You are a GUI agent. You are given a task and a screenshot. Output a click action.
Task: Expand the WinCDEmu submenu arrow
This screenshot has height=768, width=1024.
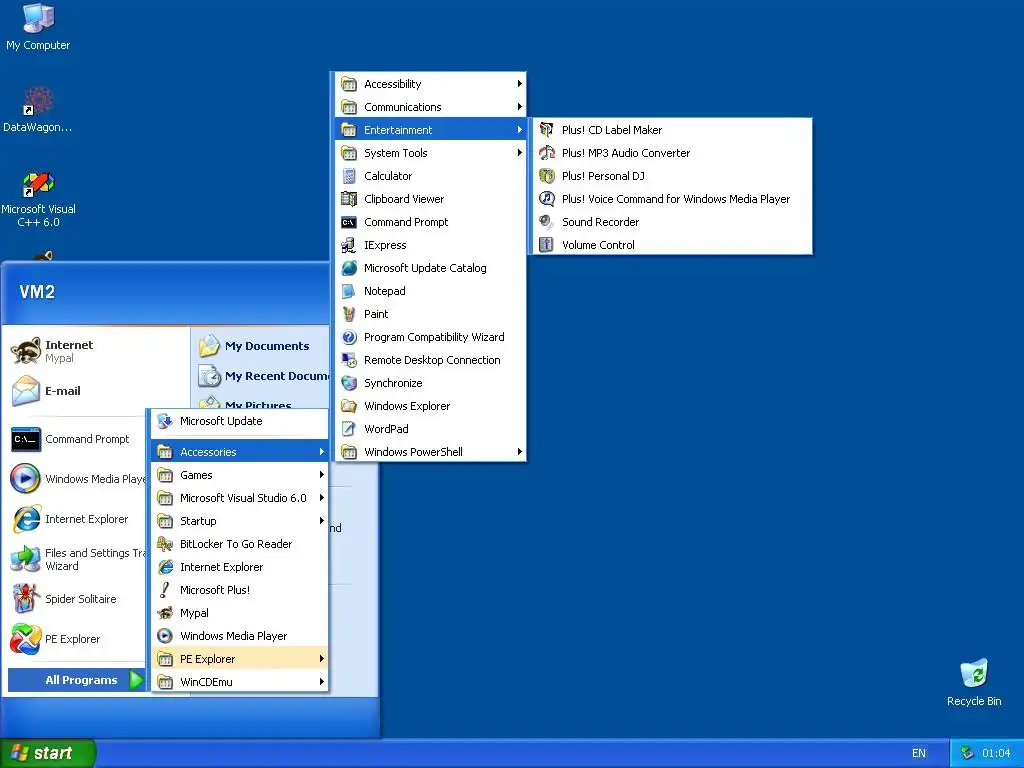321,682
